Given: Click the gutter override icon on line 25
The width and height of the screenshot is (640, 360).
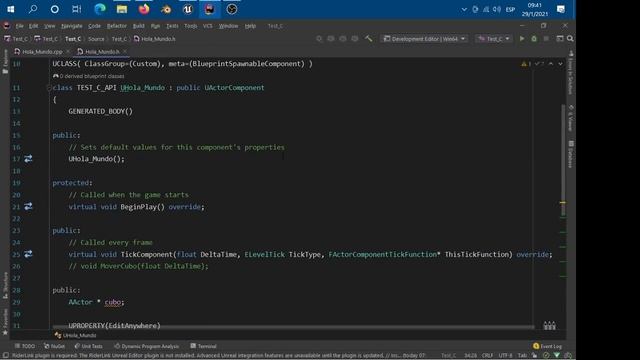Looking at the screenshot, I should tap(28, 254).
